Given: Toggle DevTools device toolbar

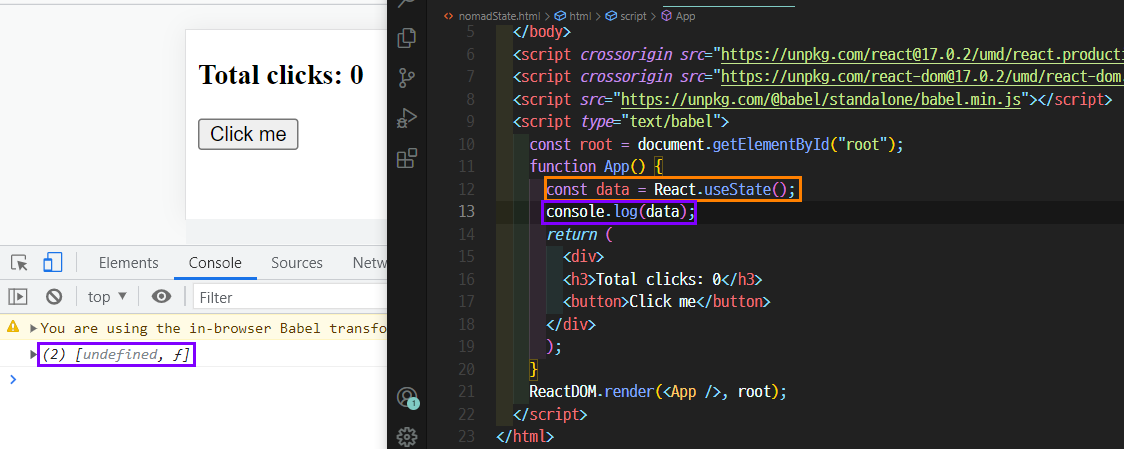Looking at the screenshot, I should click(x=52, y=263).
